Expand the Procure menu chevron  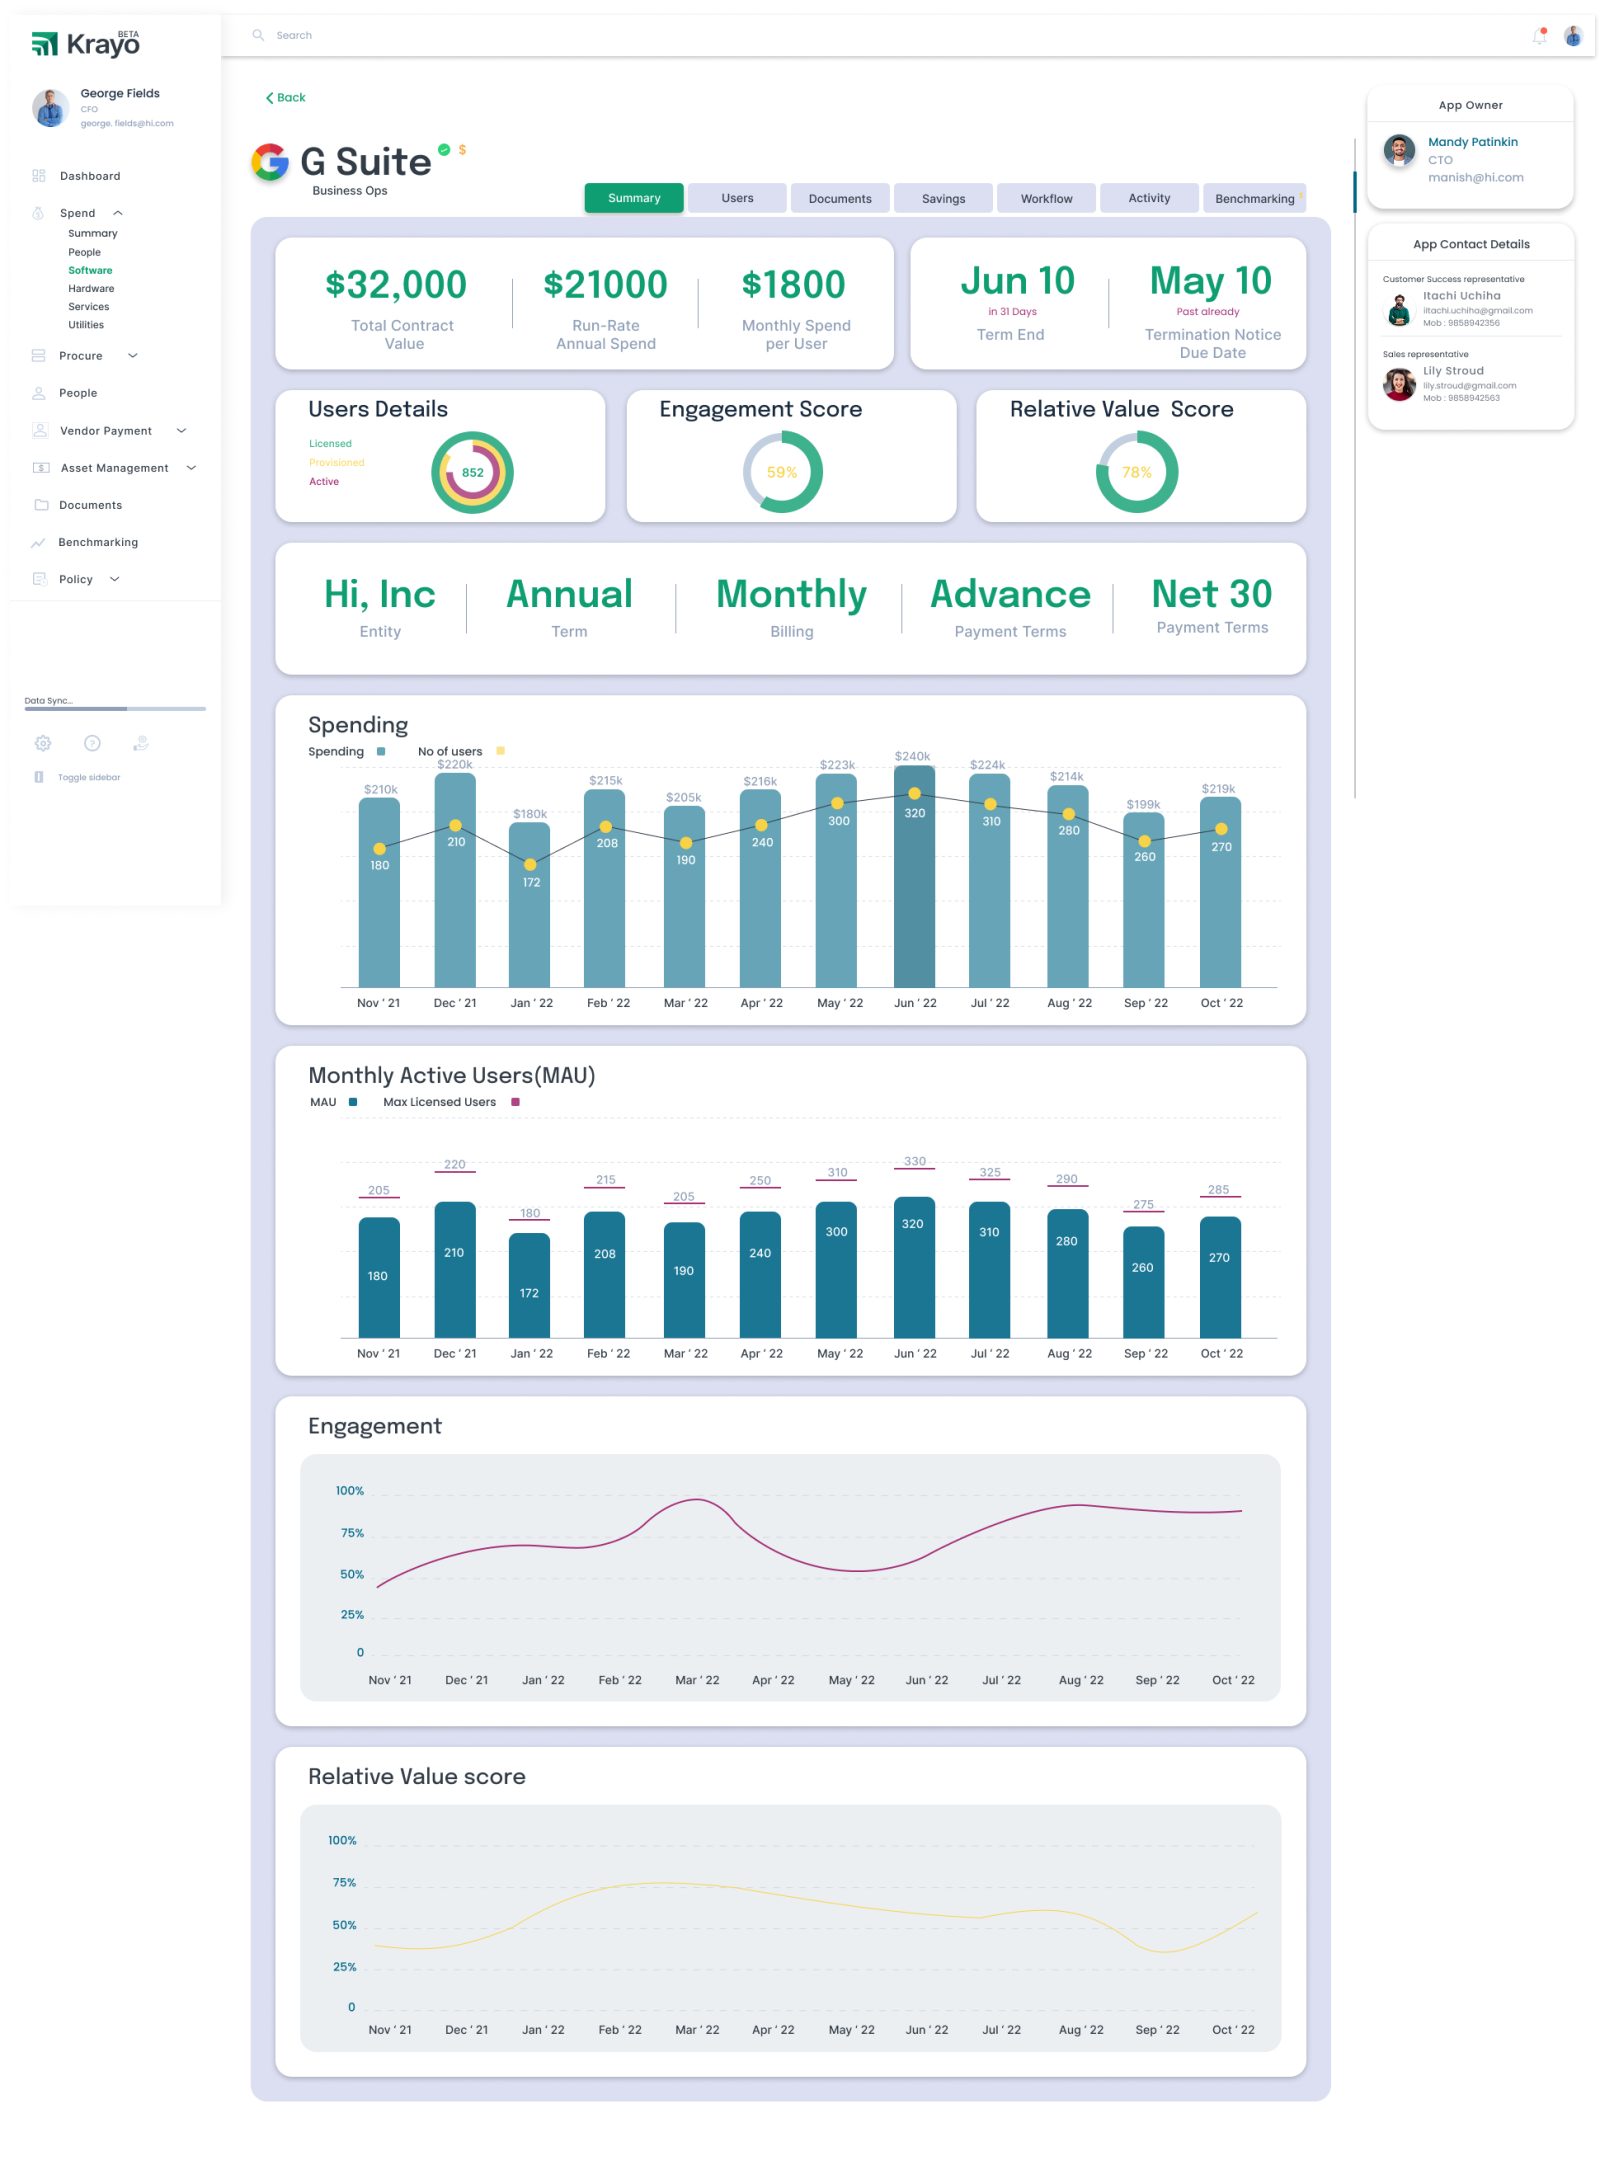[x=133, y=356]
